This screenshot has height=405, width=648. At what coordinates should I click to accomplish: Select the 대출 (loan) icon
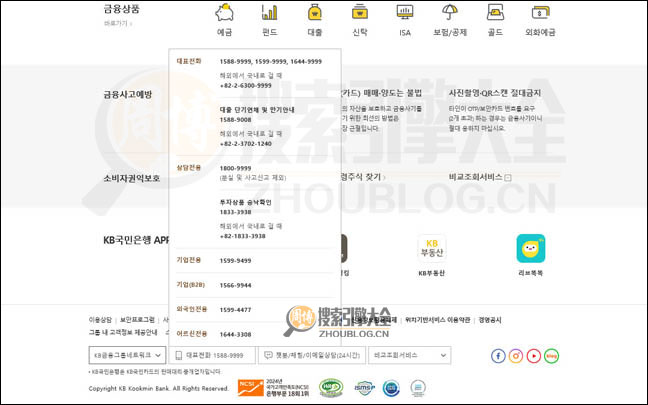click(x=315, y=13)
